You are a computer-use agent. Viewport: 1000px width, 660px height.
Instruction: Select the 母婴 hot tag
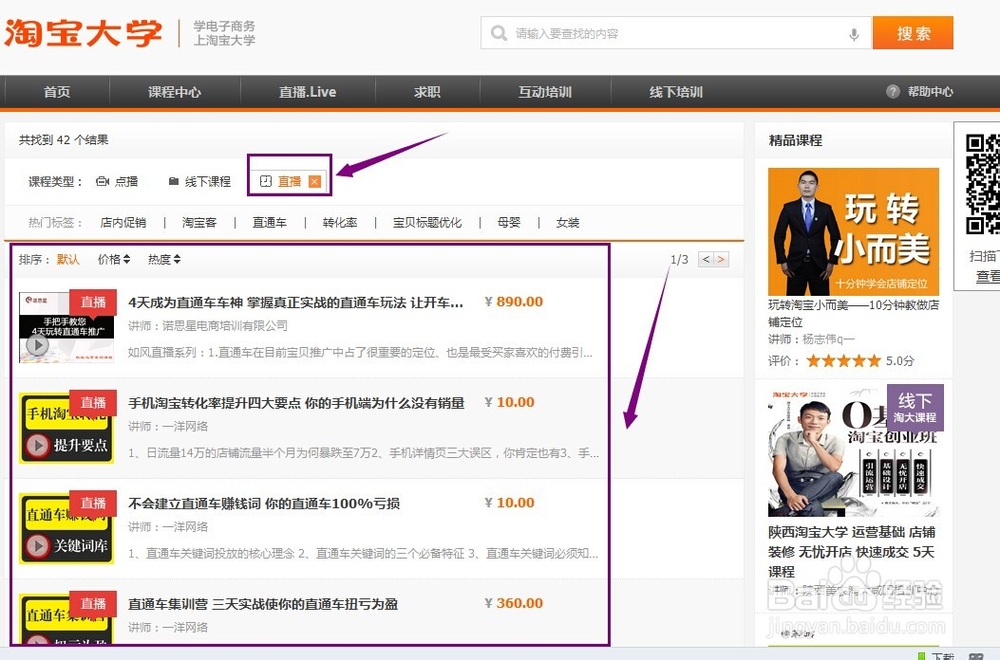click(x=509, y=223)
